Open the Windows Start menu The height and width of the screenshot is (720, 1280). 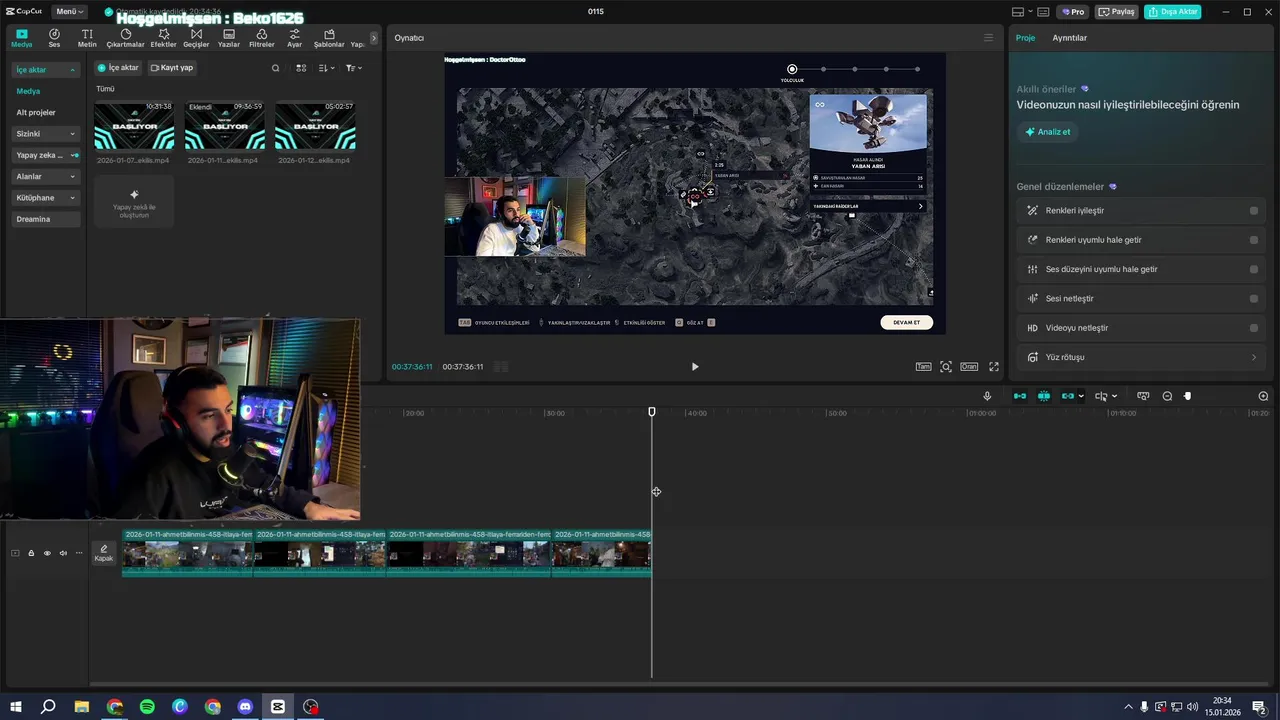point(16,707)
